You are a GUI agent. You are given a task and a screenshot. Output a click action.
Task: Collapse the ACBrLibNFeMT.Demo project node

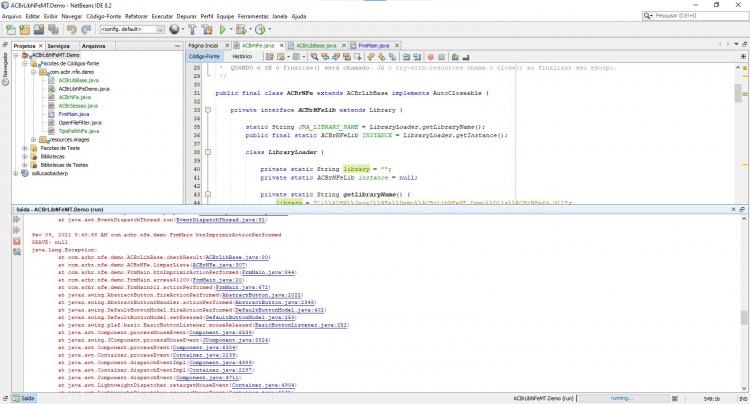click(x=16, y=55)
